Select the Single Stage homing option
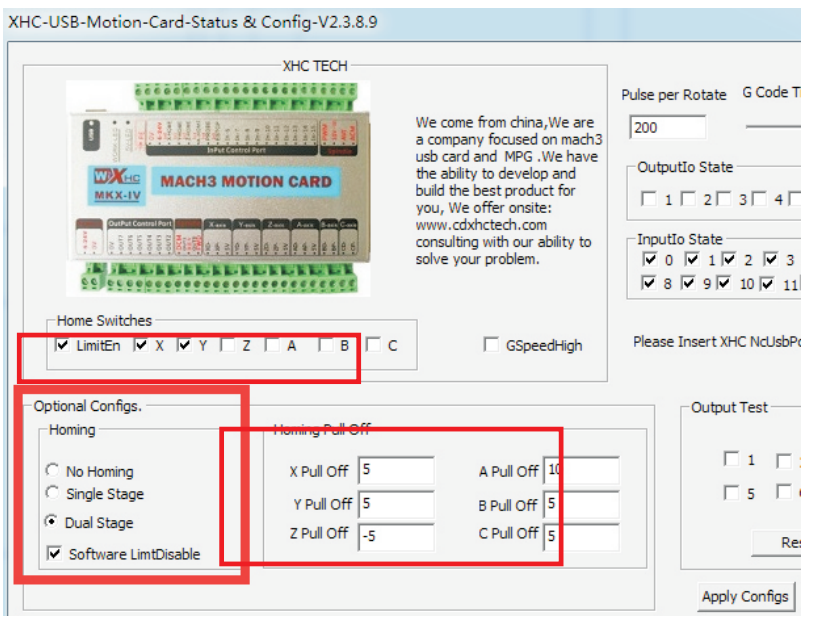The height and width of the screenshot is (625, 813). [x=52, y=493]
